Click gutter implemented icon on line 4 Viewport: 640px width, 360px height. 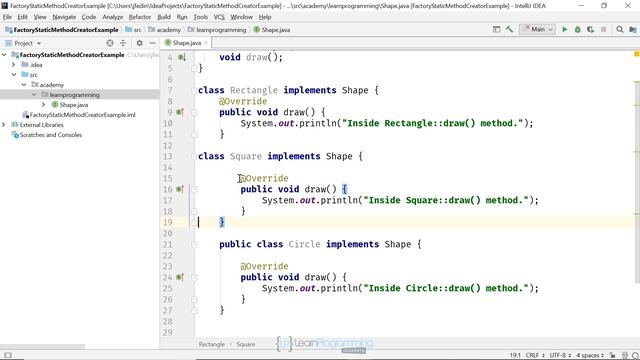pyautogui.click(x=181, y=58)
